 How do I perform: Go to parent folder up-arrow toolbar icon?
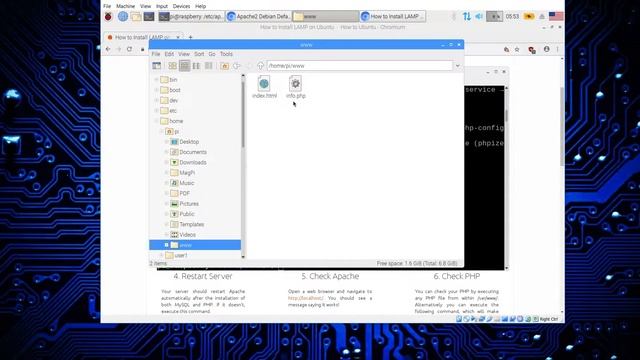tap(260, 66)
